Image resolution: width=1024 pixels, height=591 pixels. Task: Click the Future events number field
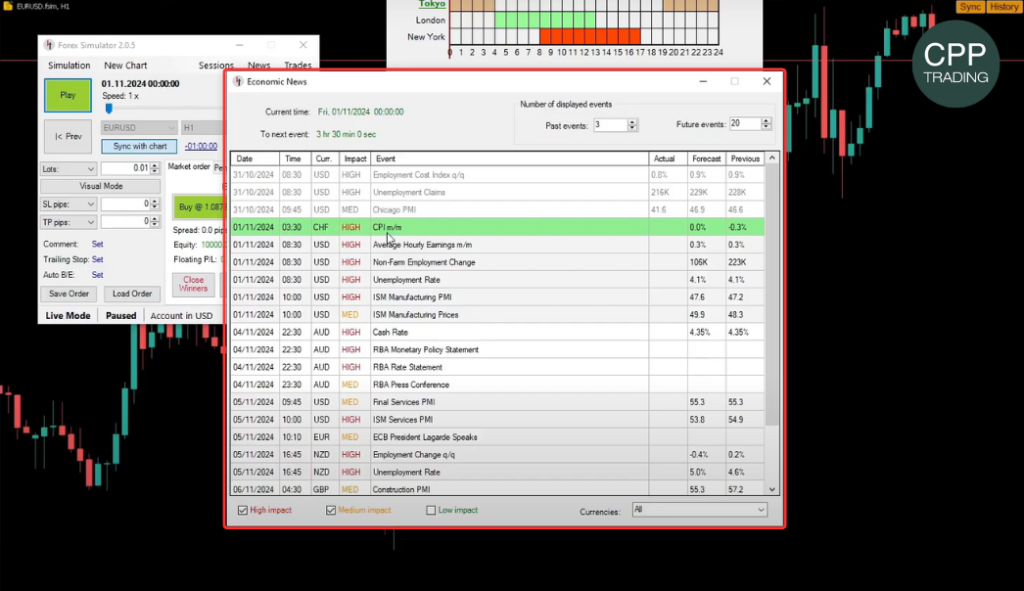[x=744, y=123]
